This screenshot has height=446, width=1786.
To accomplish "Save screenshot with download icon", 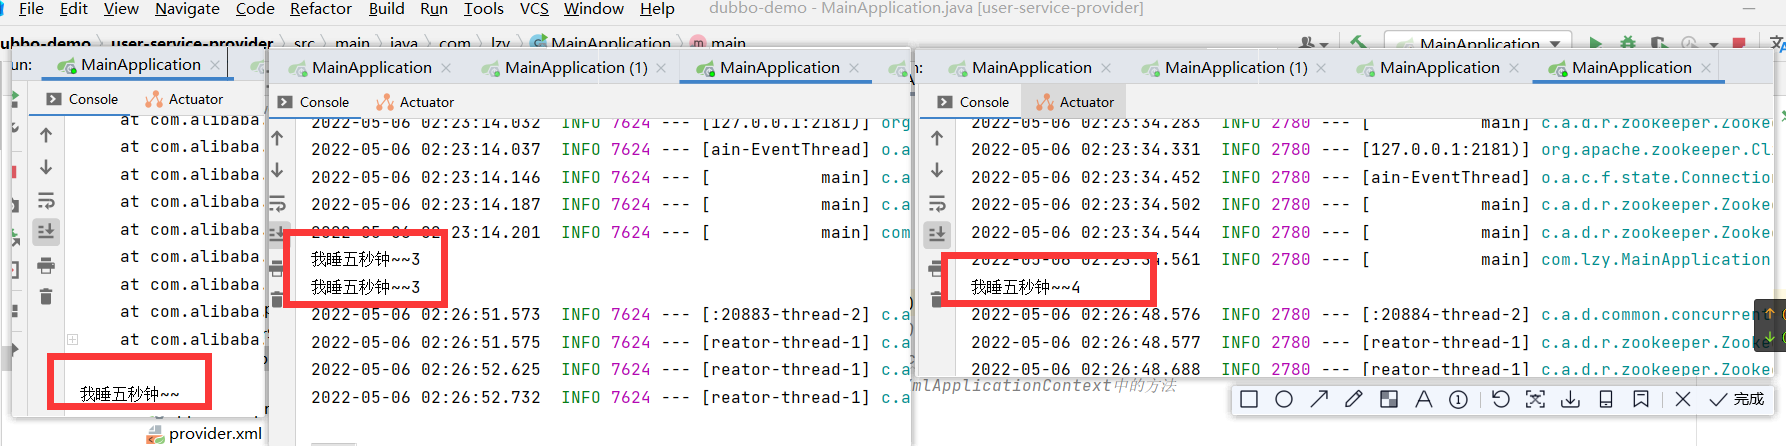I will [1571, 399].
